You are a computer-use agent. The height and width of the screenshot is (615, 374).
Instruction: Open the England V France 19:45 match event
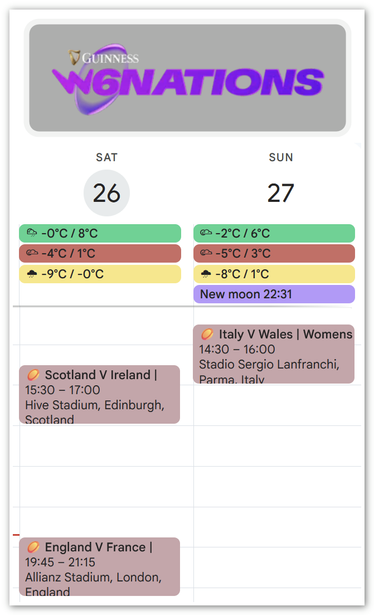(100, 566)
